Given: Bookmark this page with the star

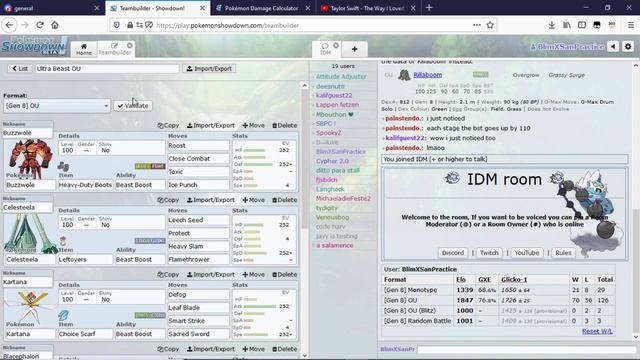Looking at the screenshot, I should 490,25.
